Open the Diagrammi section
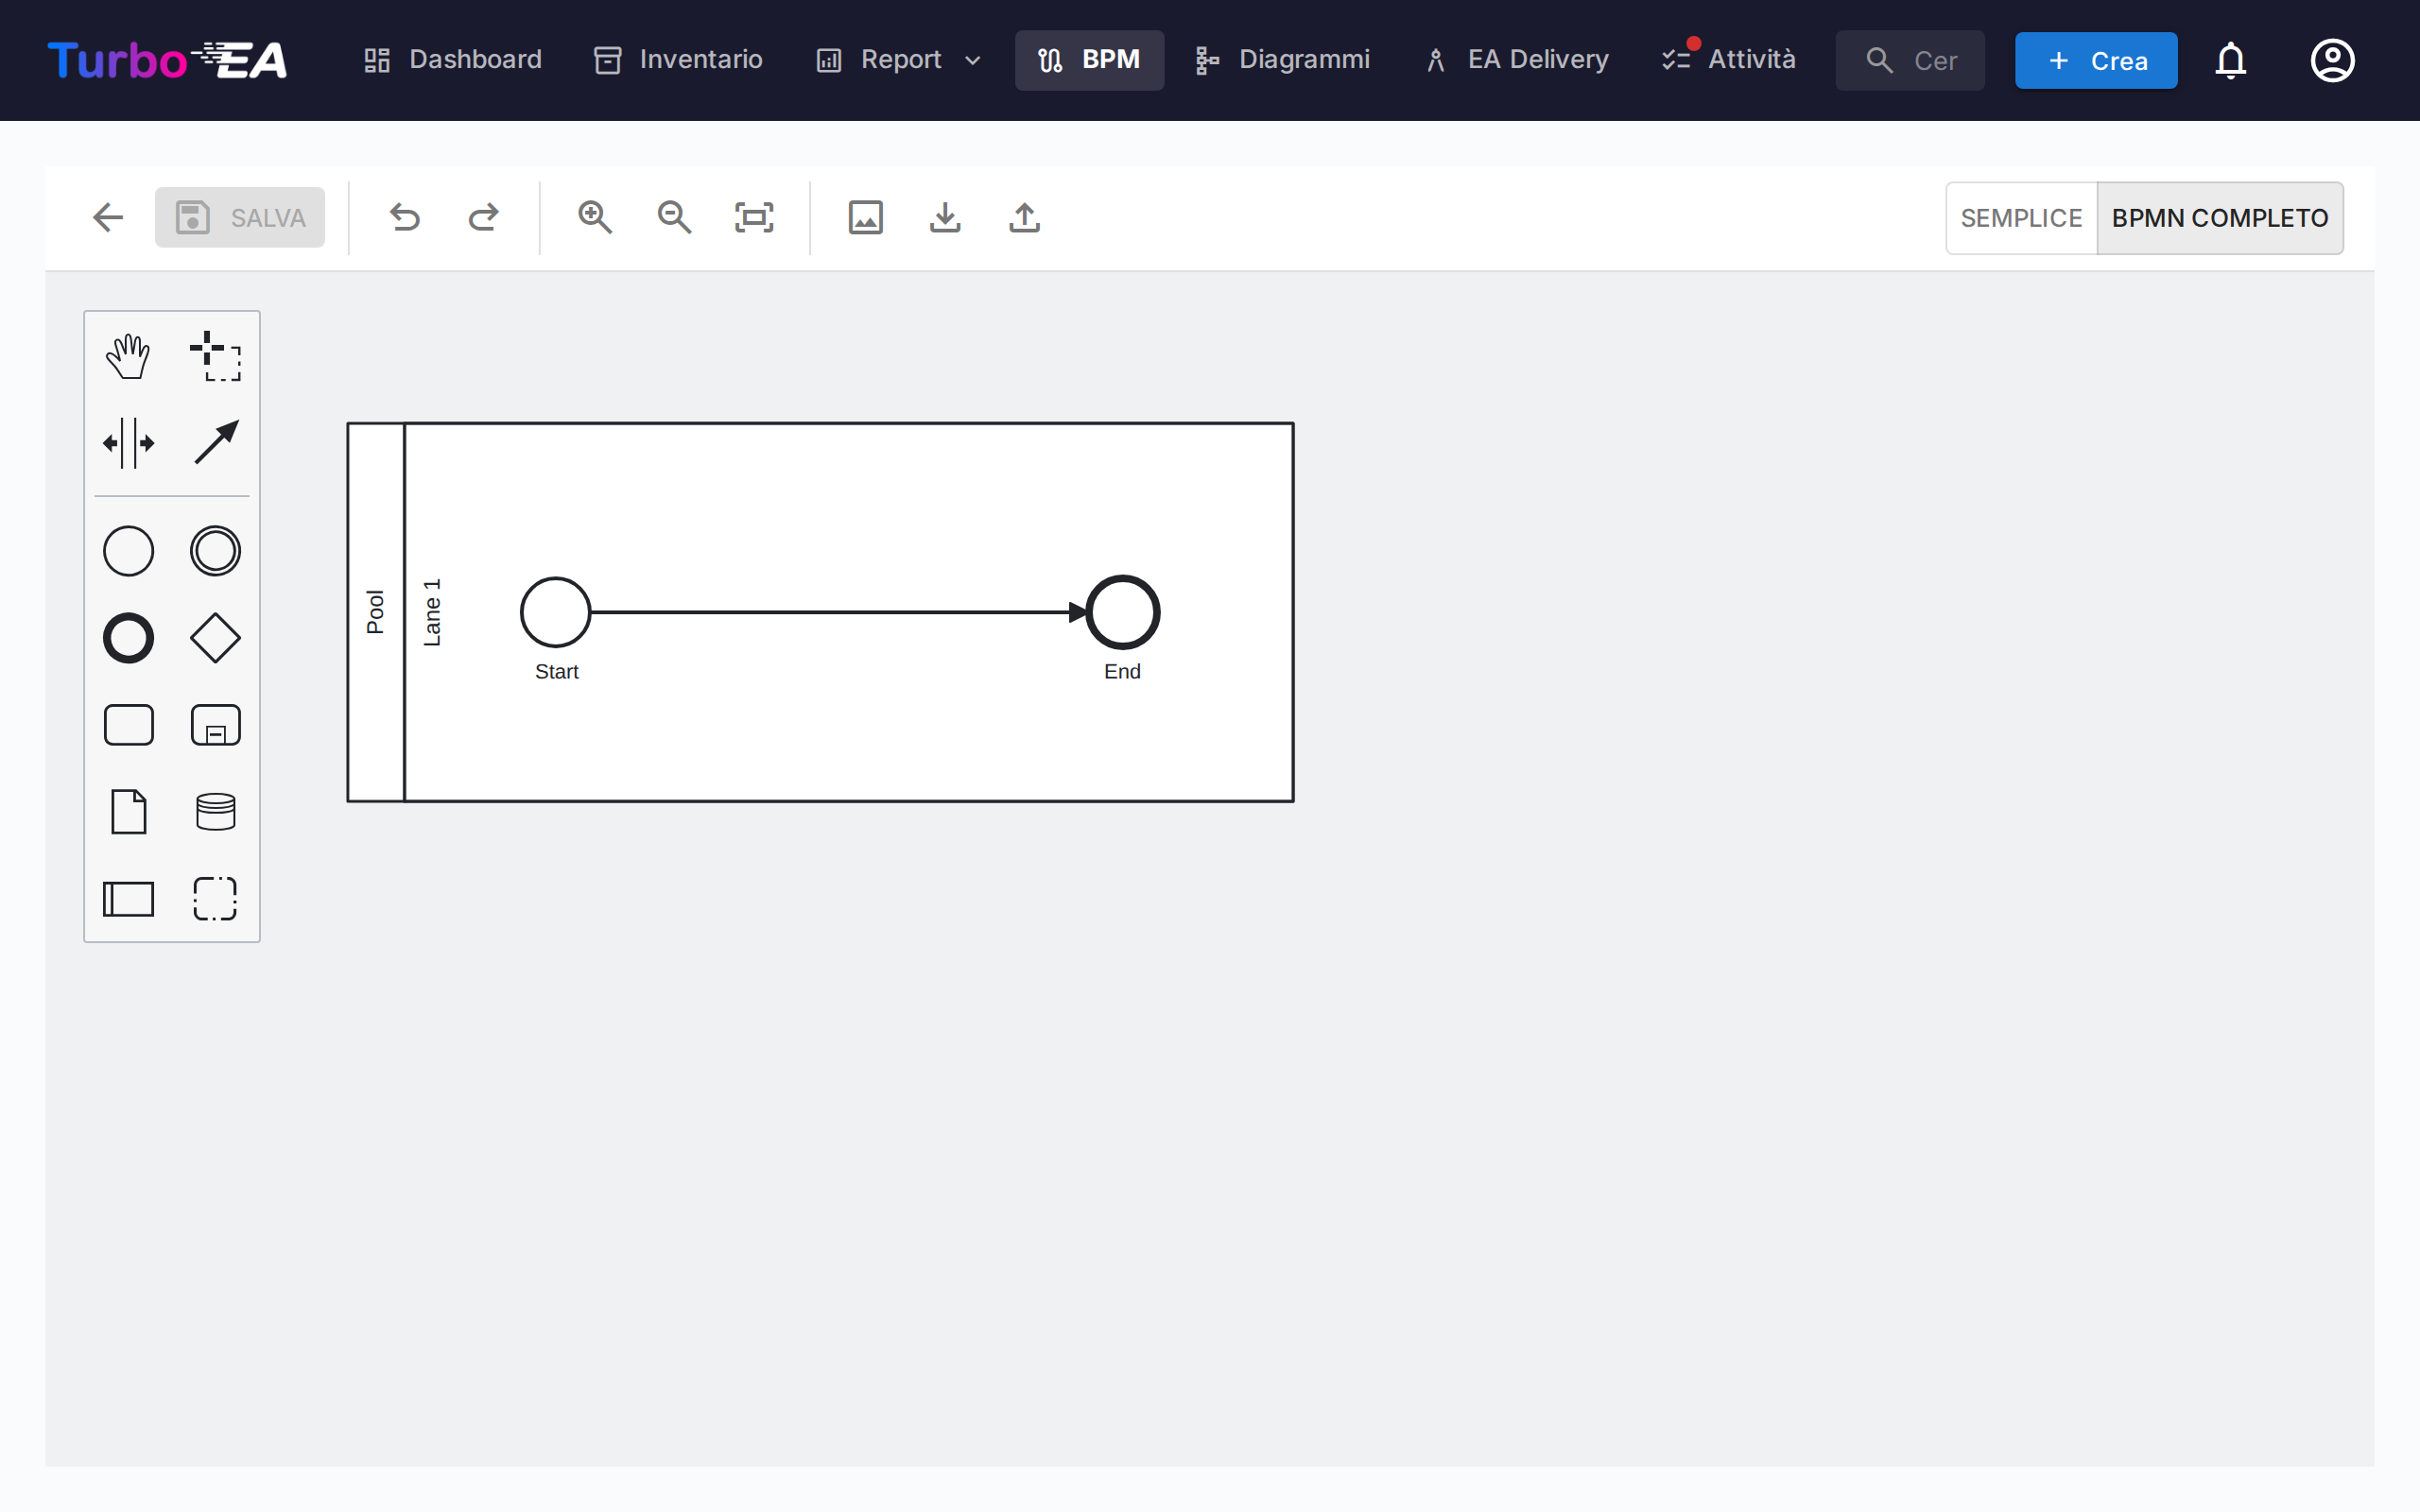 pyautogui.click(x=1283, y=60)
